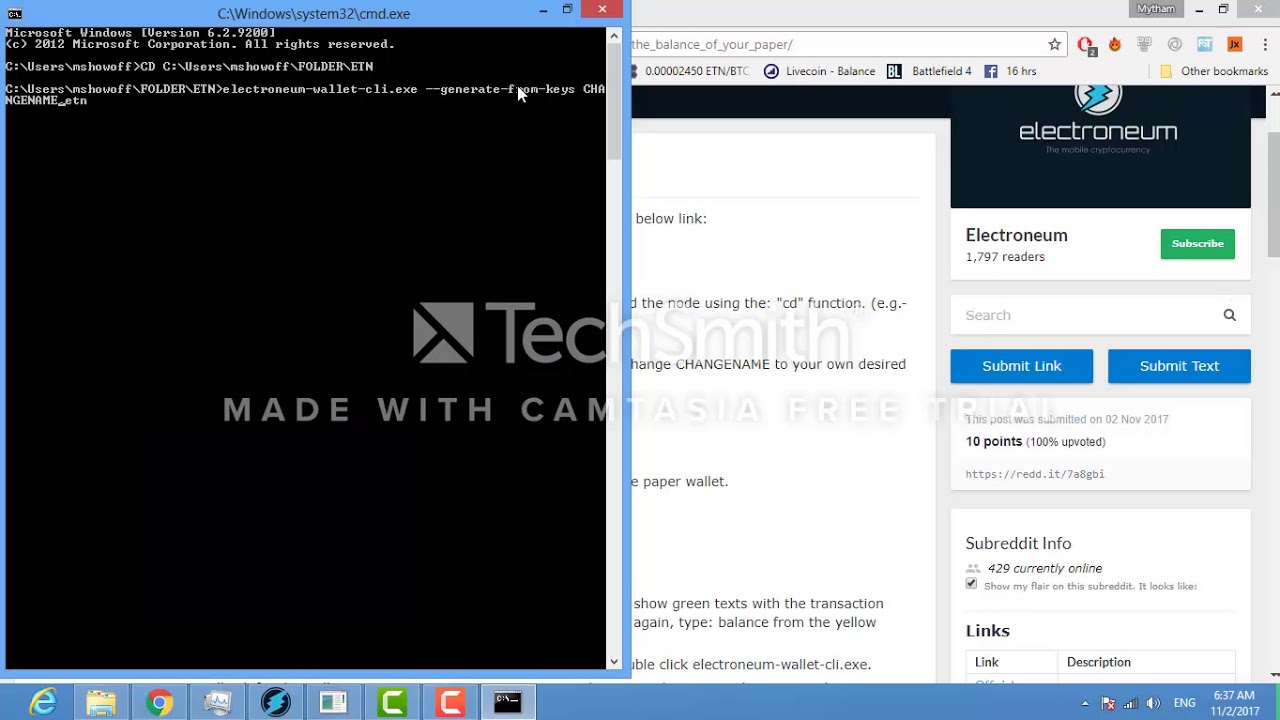Open the cmd.exe title bar system icon

[14, 13]
